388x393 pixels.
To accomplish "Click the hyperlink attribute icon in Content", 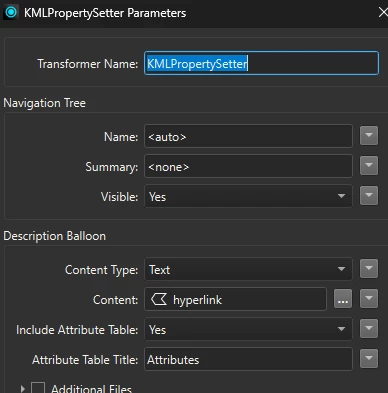I will [x=158, y=299].
